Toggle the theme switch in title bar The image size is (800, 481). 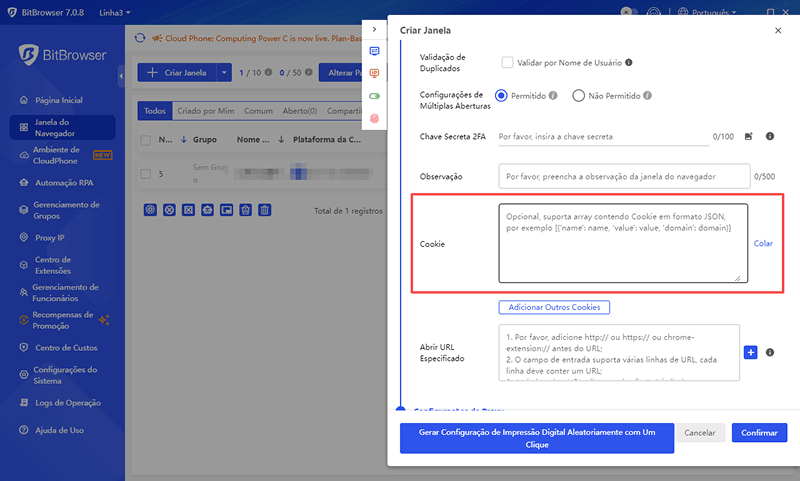(629, 12)
